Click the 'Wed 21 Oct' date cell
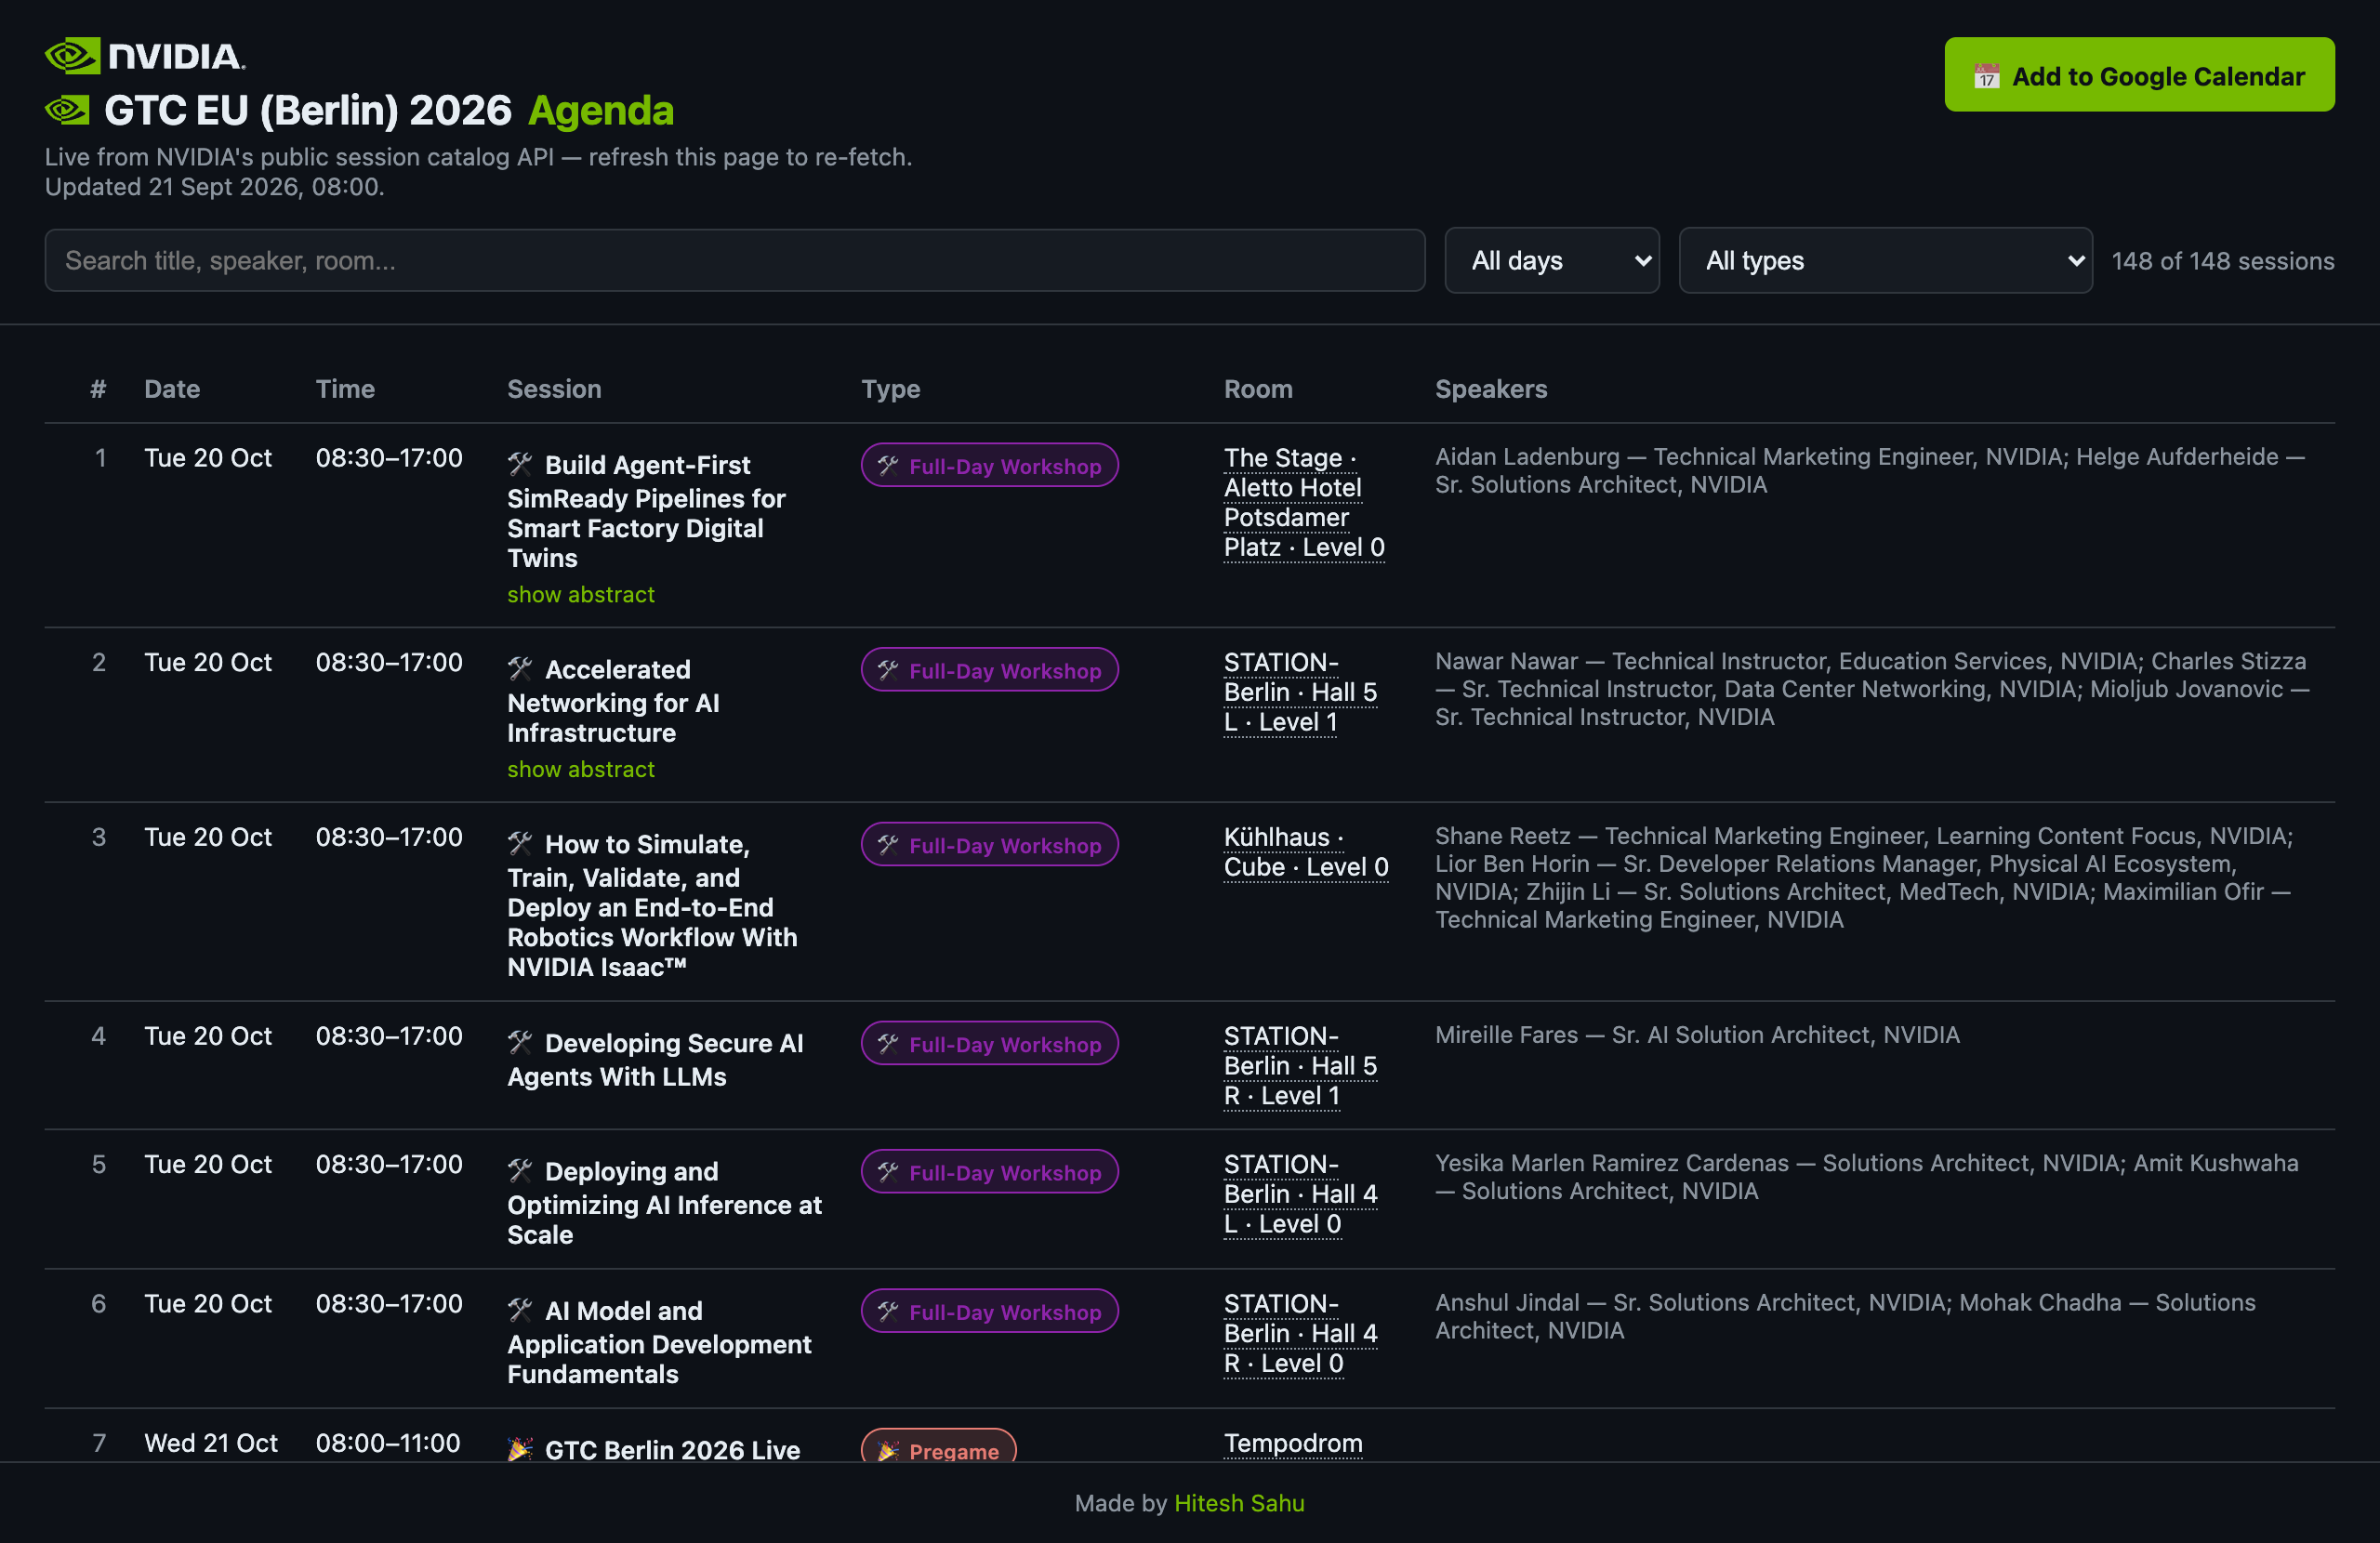This screenshot has width=2380, height=1543. coord(211,1443)
